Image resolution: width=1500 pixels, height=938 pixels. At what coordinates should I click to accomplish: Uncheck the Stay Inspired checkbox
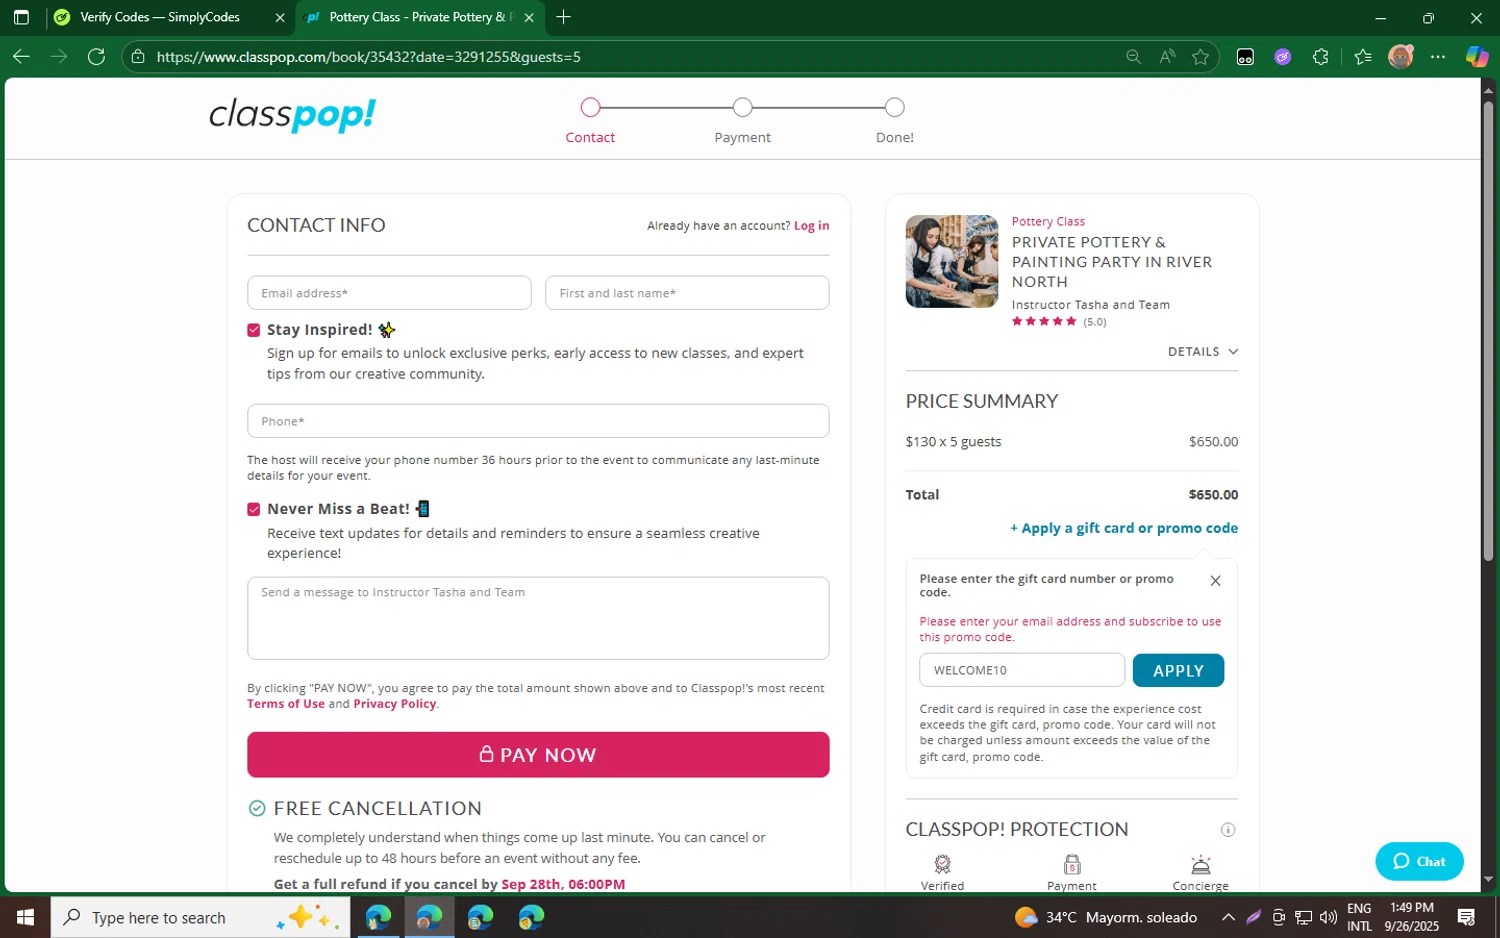[x=254, y=330]
